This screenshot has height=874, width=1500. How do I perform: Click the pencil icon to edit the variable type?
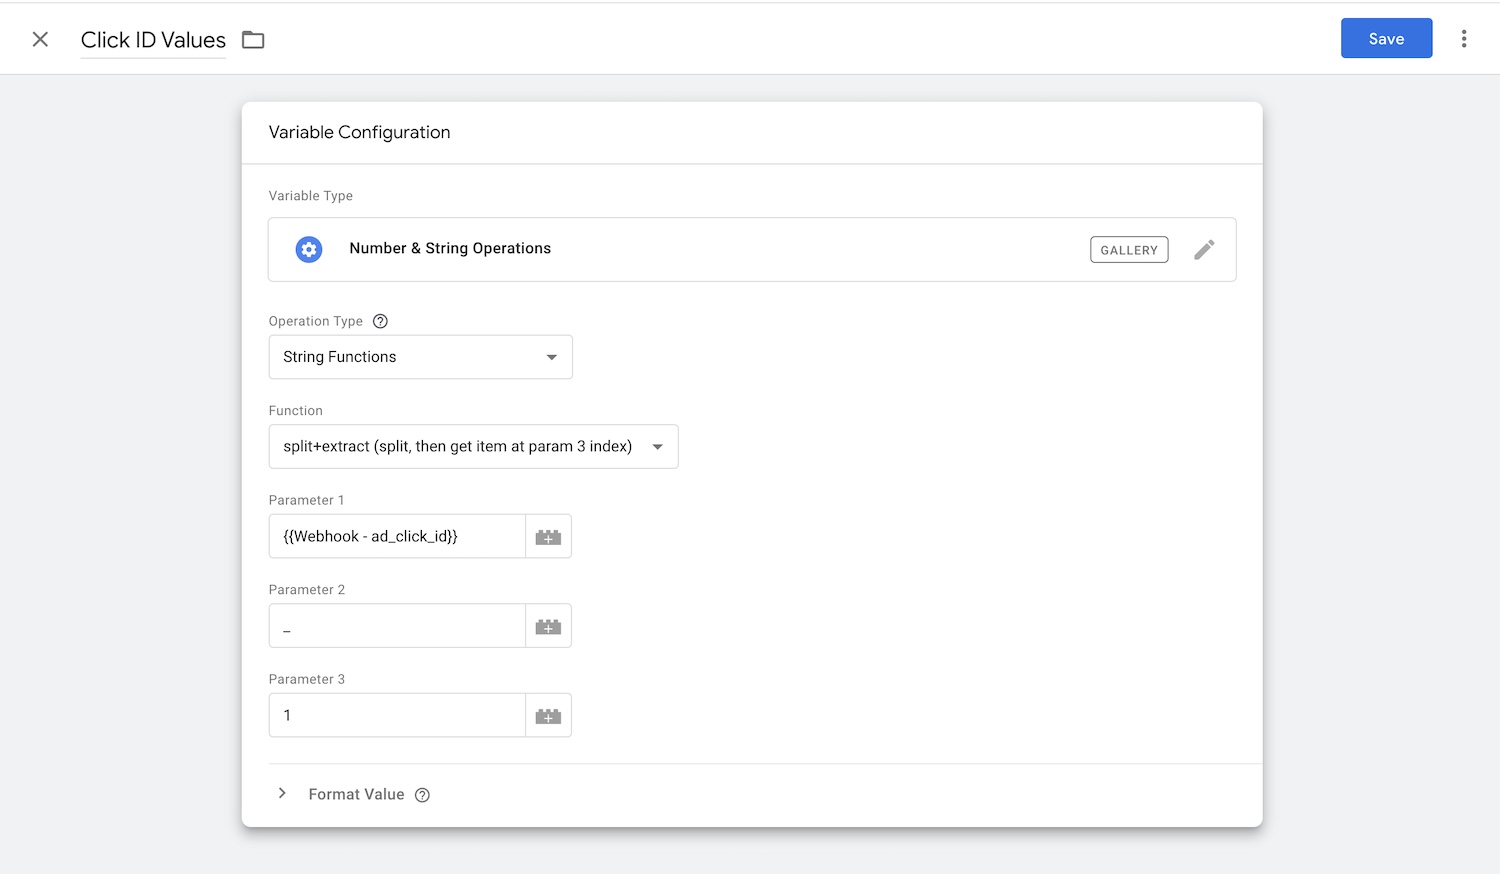[x=1204, y=249]
